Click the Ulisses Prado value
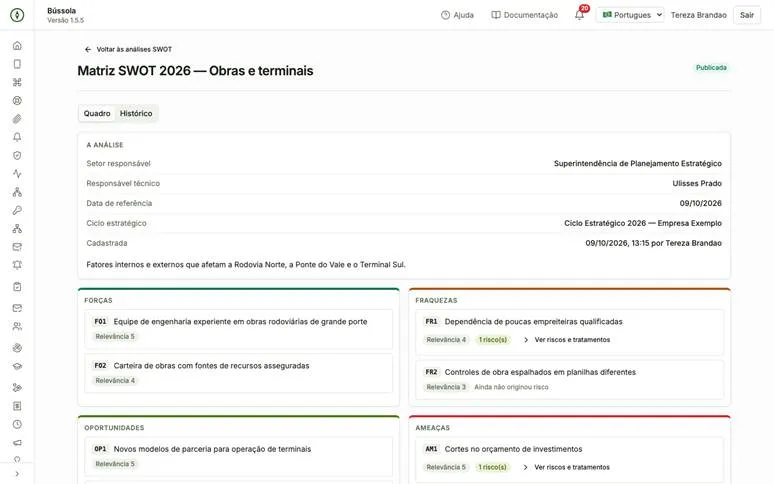This screenshot has width=774, height=484. 697,184
